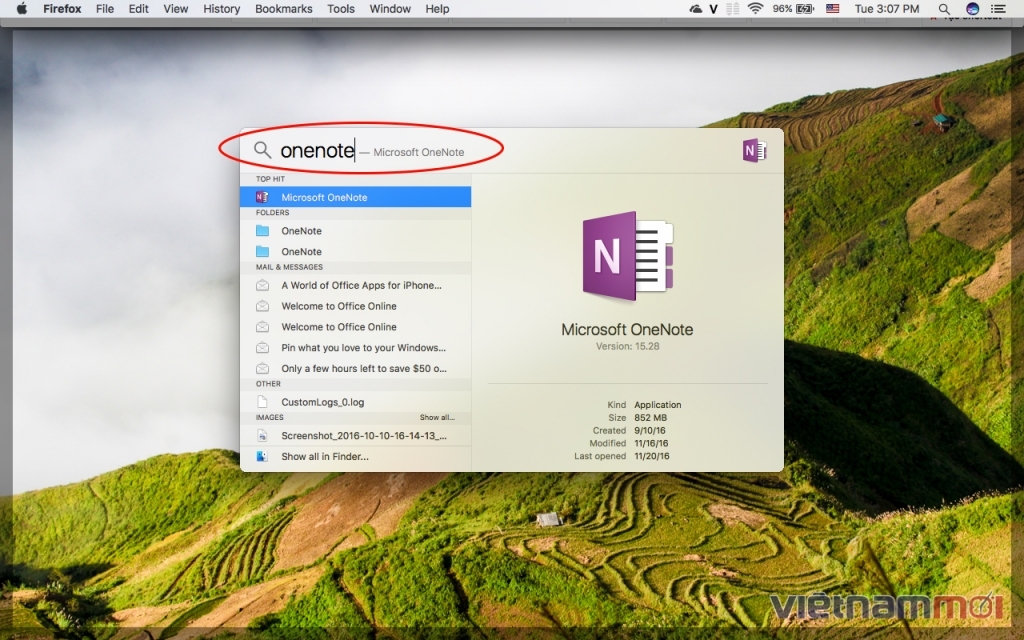The width and height of the screenshot is (1024, 640).
Task: Click the large OneNote icon in the preview
Action: (628, 256)
